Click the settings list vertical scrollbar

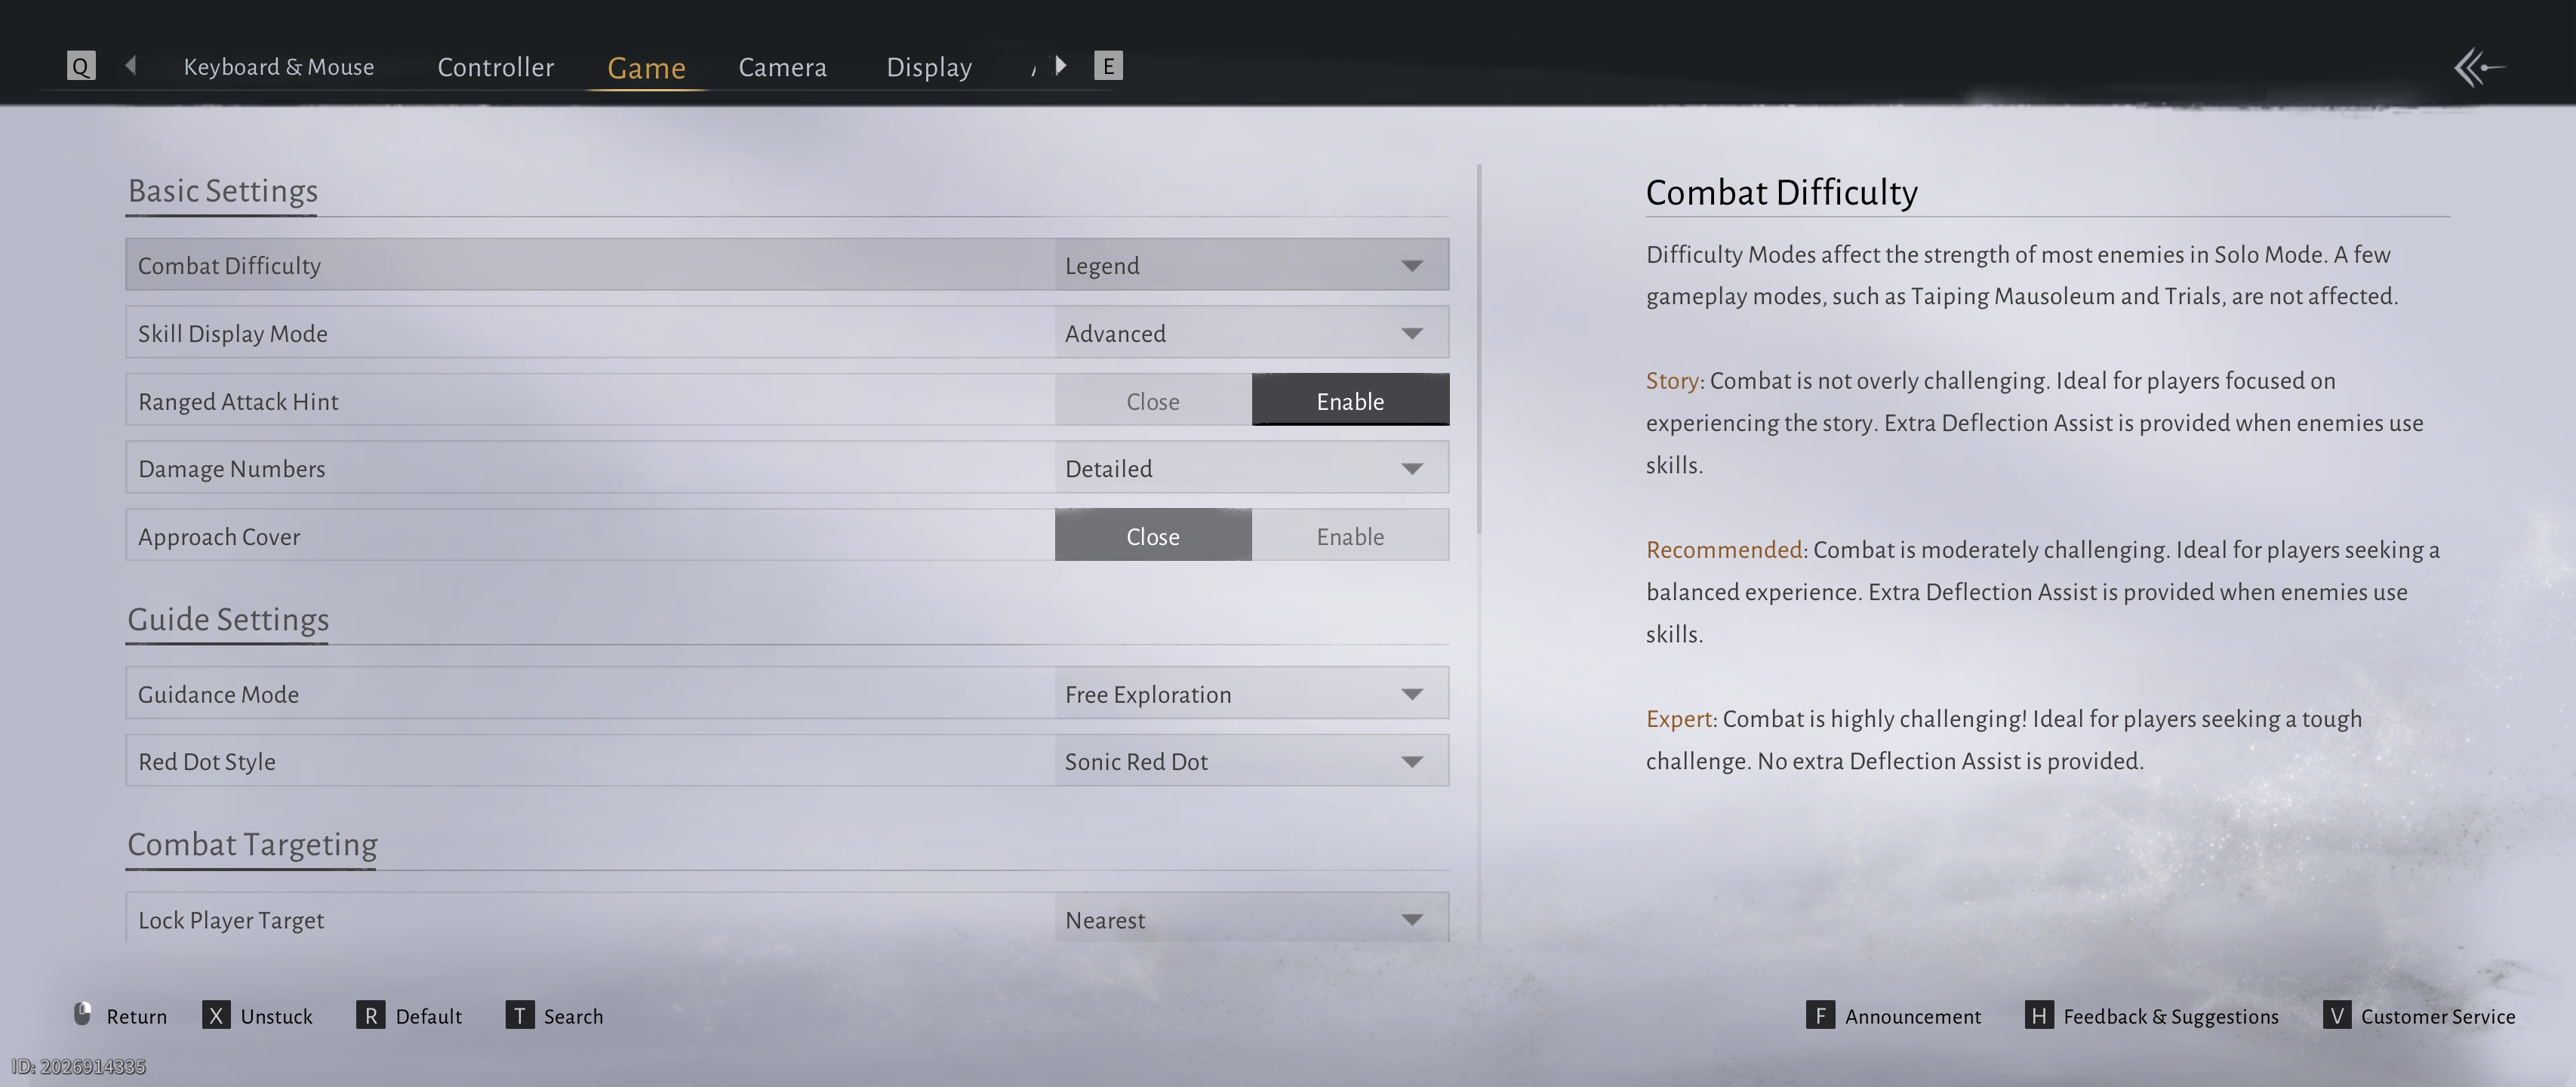pos(1479,350)
